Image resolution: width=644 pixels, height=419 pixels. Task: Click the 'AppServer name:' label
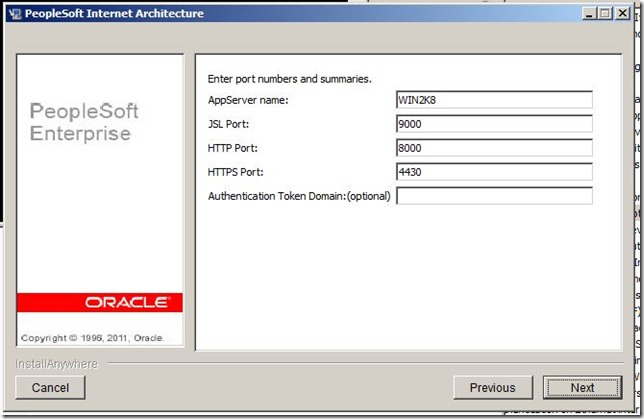tap(248, 100)
